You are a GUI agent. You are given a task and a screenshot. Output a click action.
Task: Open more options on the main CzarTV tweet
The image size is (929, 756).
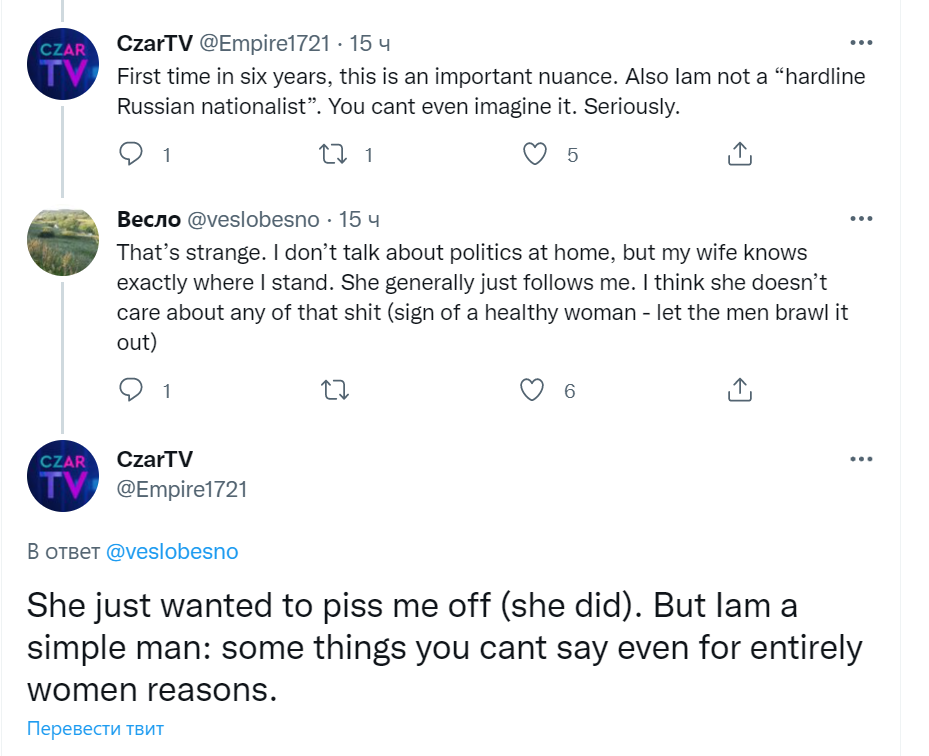pos(861,459)
